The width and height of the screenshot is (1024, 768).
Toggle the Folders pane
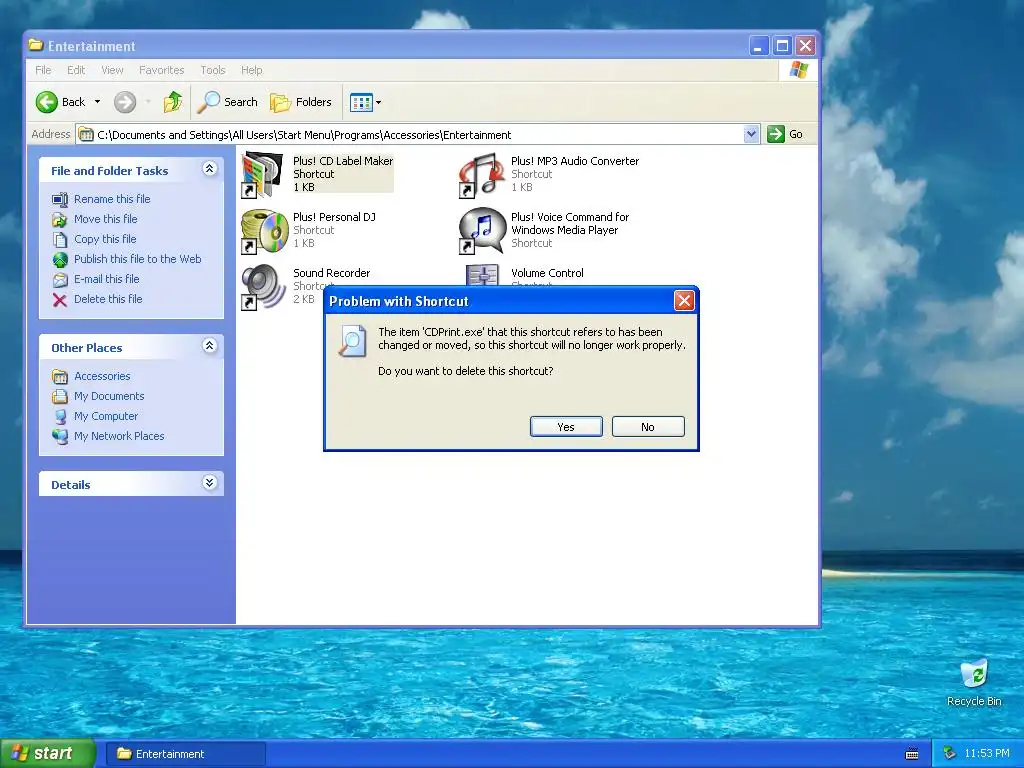click(x=301, y=102)
